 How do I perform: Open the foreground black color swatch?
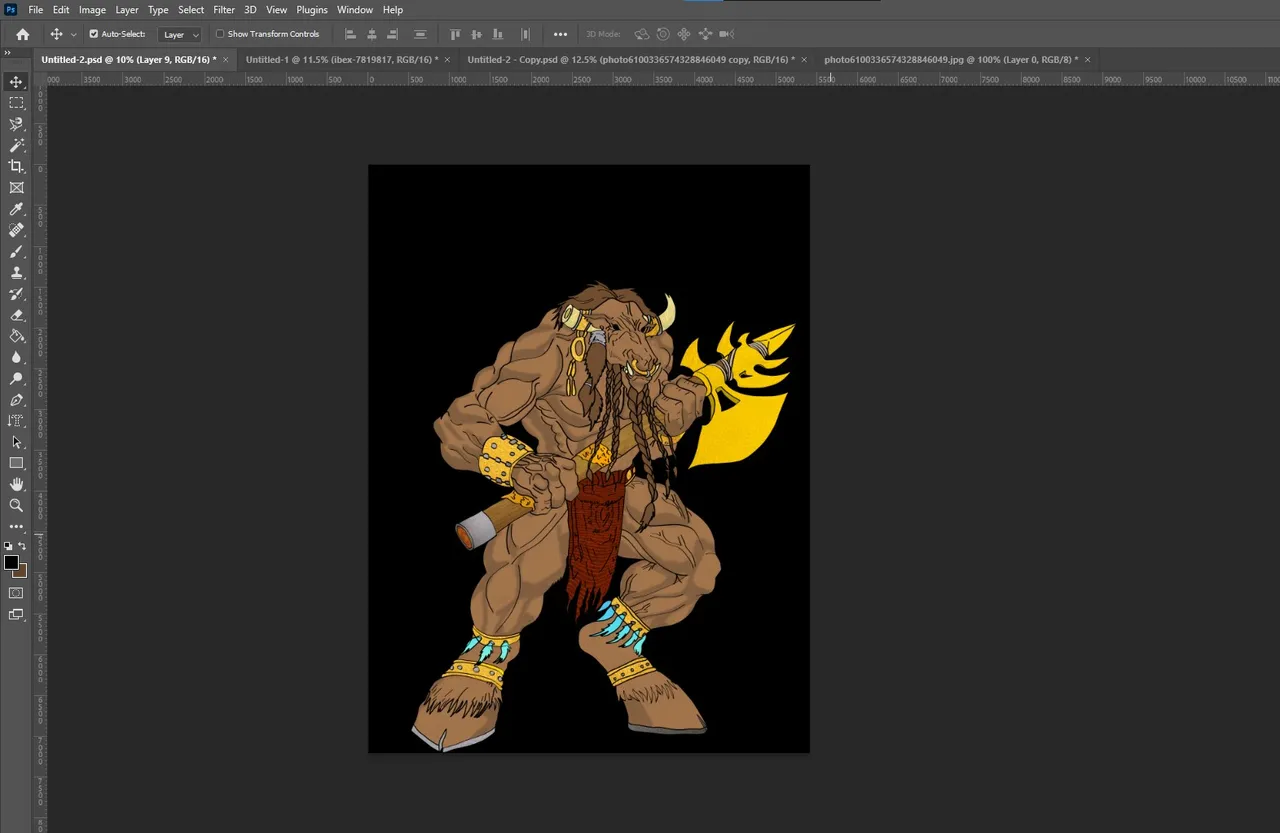click(11, 563)
